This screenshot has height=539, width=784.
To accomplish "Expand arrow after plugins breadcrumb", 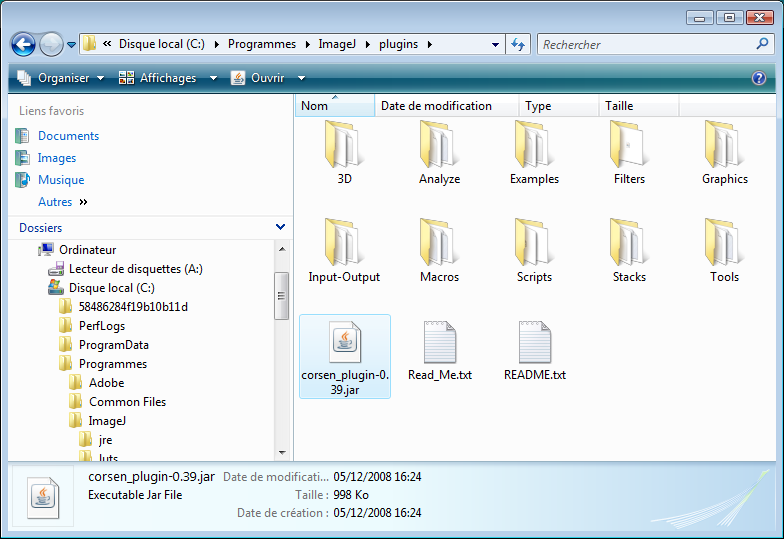I will 430,44.
